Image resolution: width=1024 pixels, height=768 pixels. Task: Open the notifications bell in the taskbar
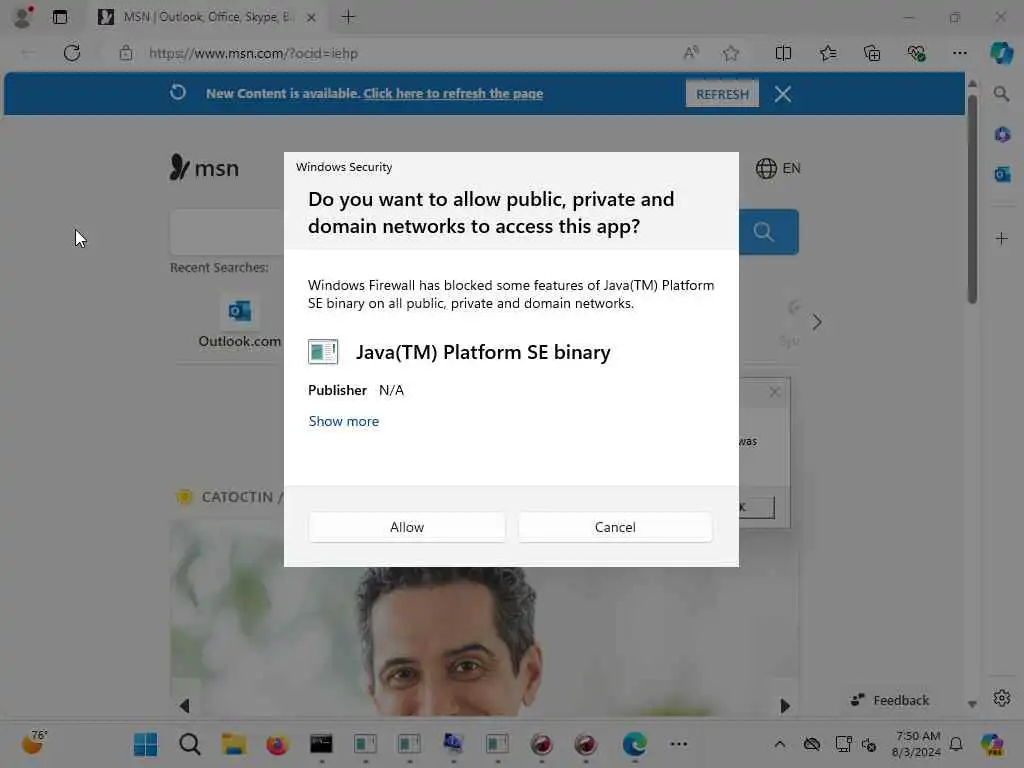[x=956, y=744]
